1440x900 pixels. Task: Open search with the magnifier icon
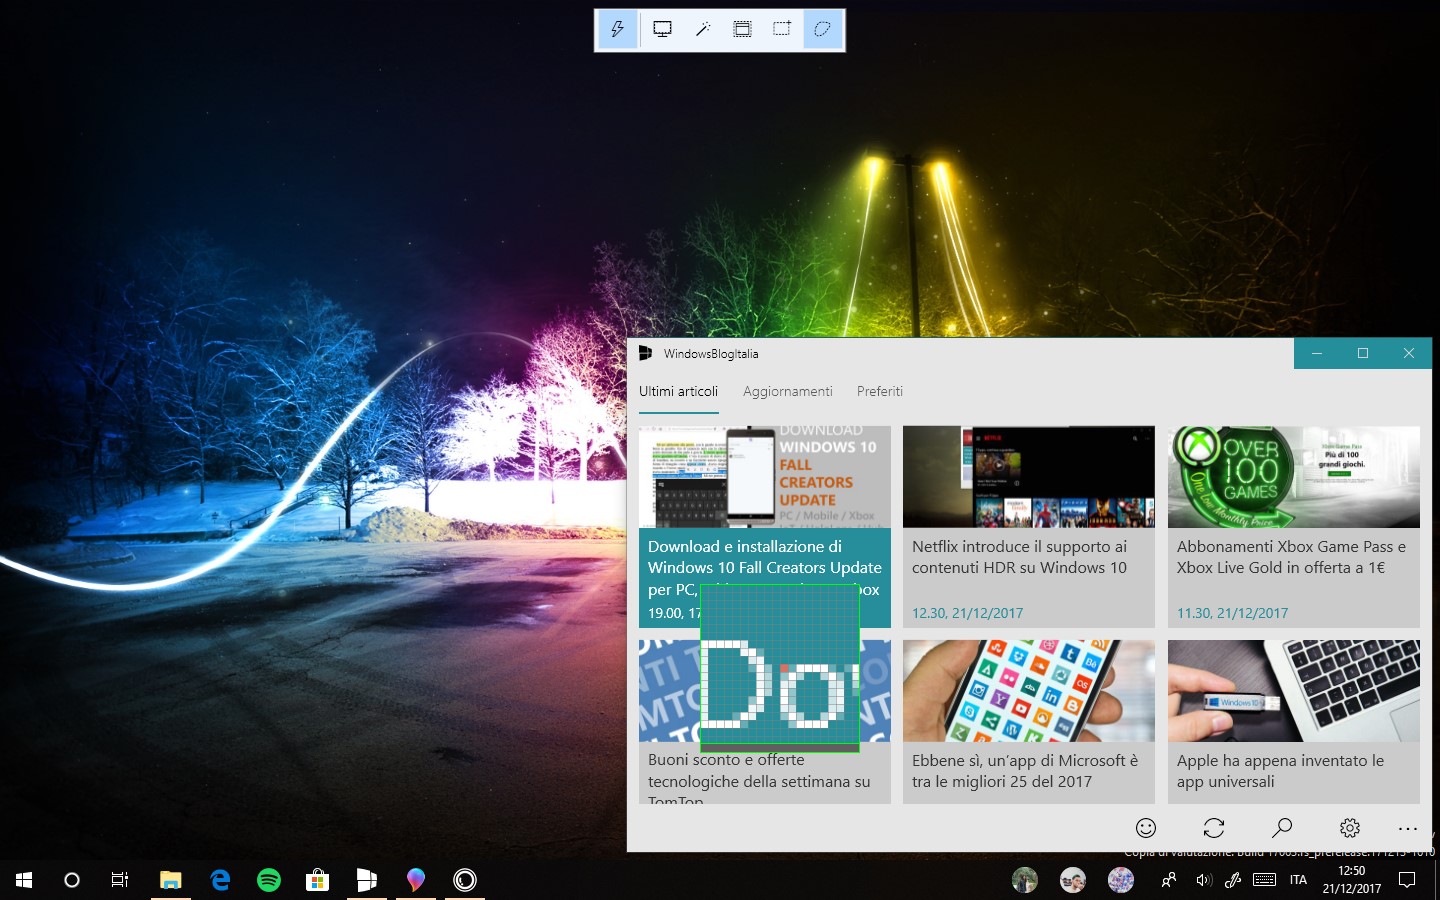[1282, 828]
